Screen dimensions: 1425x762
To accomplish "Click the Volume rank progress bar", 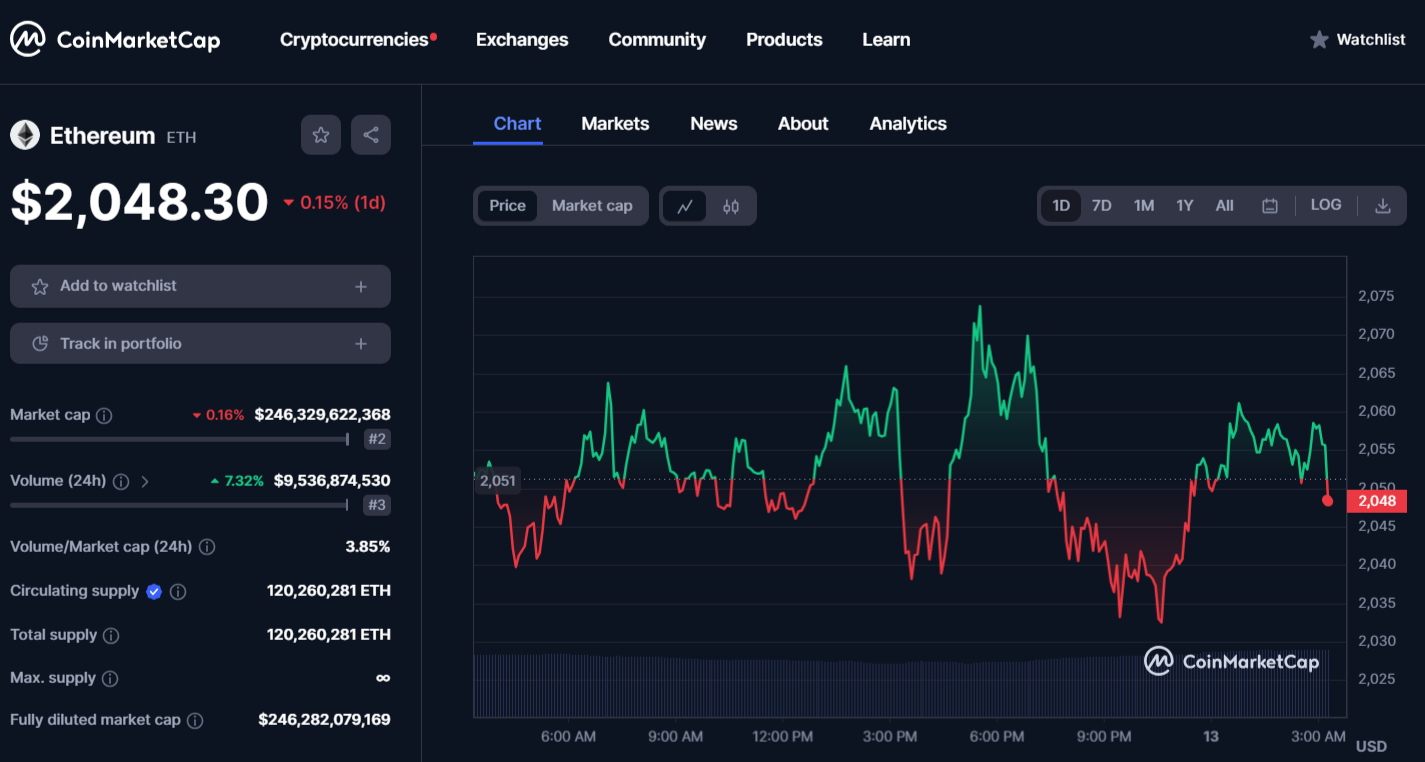I will (x=179, y=505).
